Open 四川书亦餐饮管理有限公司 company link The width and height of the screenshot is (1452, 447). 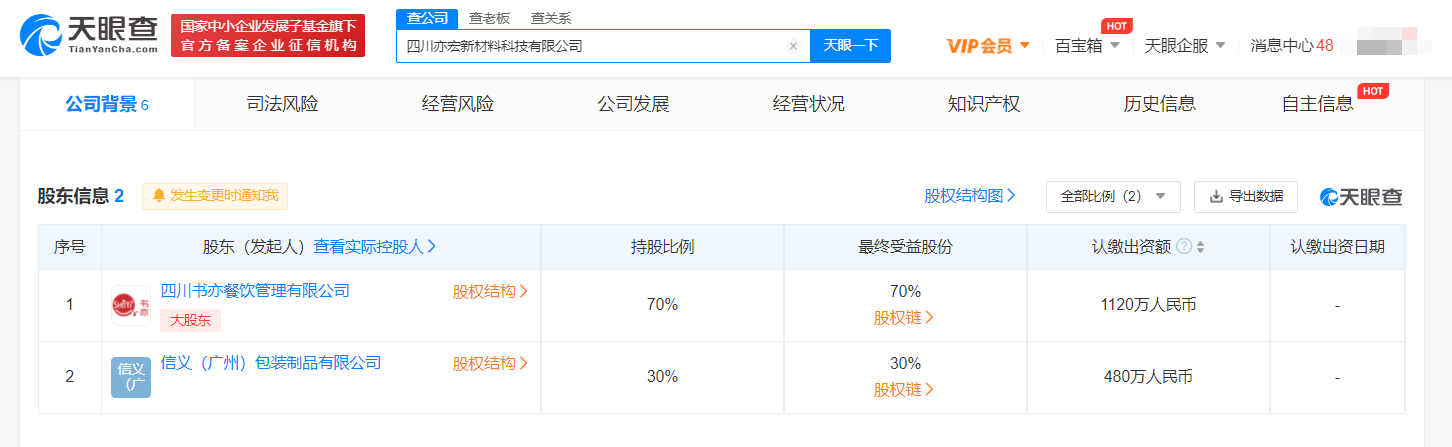[255, 290]
